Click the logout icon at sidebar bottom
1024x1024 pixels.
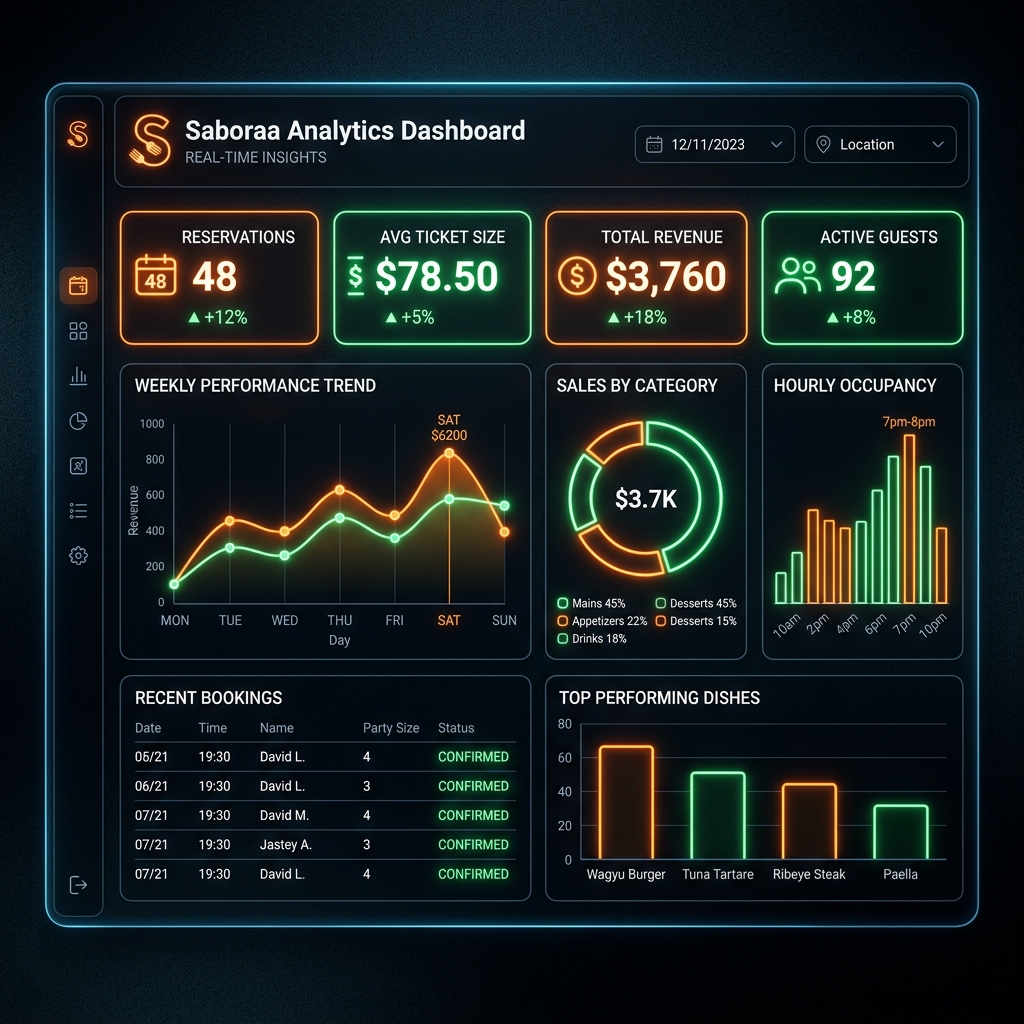[78, 885]
